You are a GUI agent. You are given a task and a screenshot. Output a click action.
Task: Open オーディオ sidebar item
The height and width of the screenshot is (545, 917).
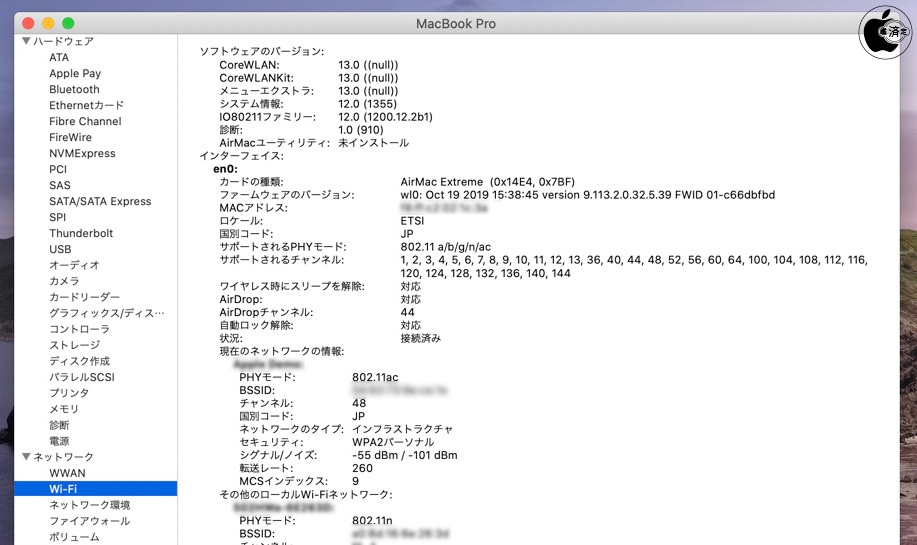(74, 265)
